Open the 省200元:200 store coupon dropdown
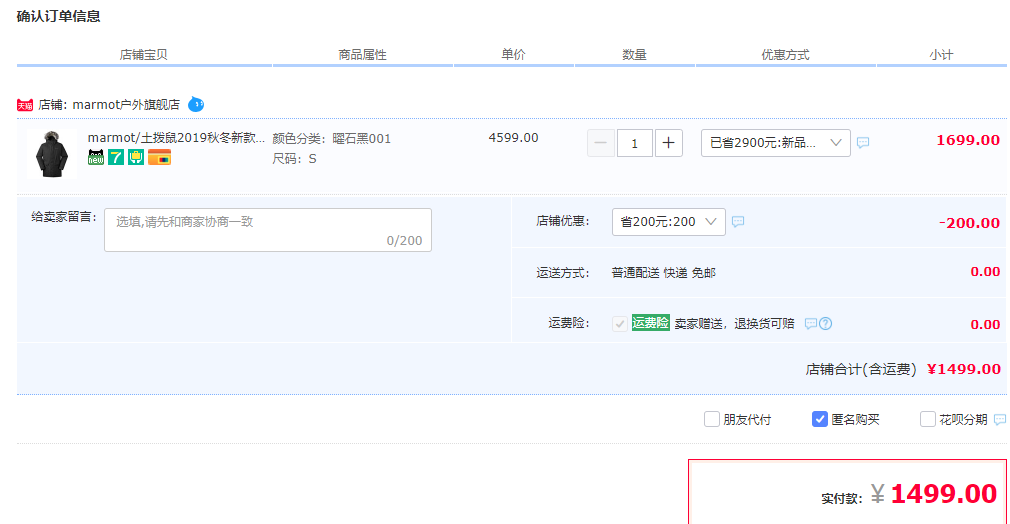 tap(669, 222)
